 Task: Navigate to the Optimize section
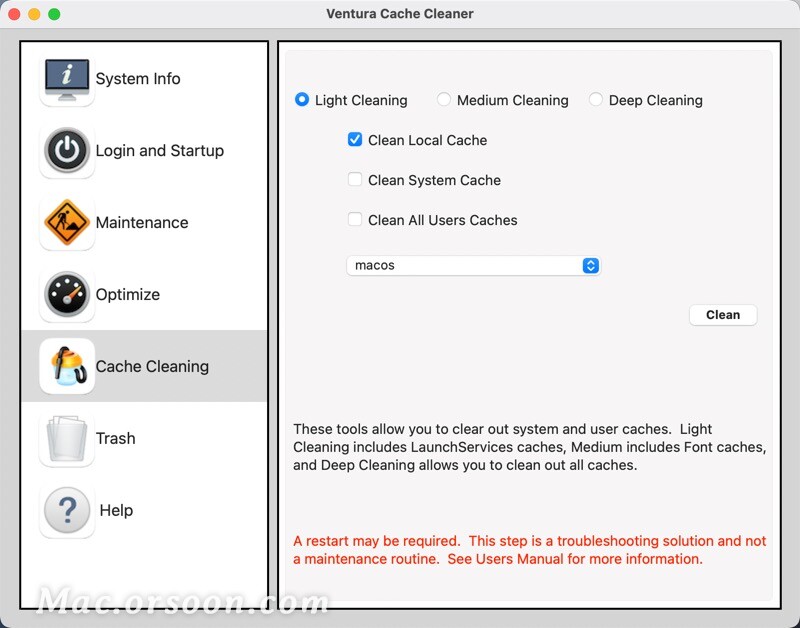pos(128,294)
